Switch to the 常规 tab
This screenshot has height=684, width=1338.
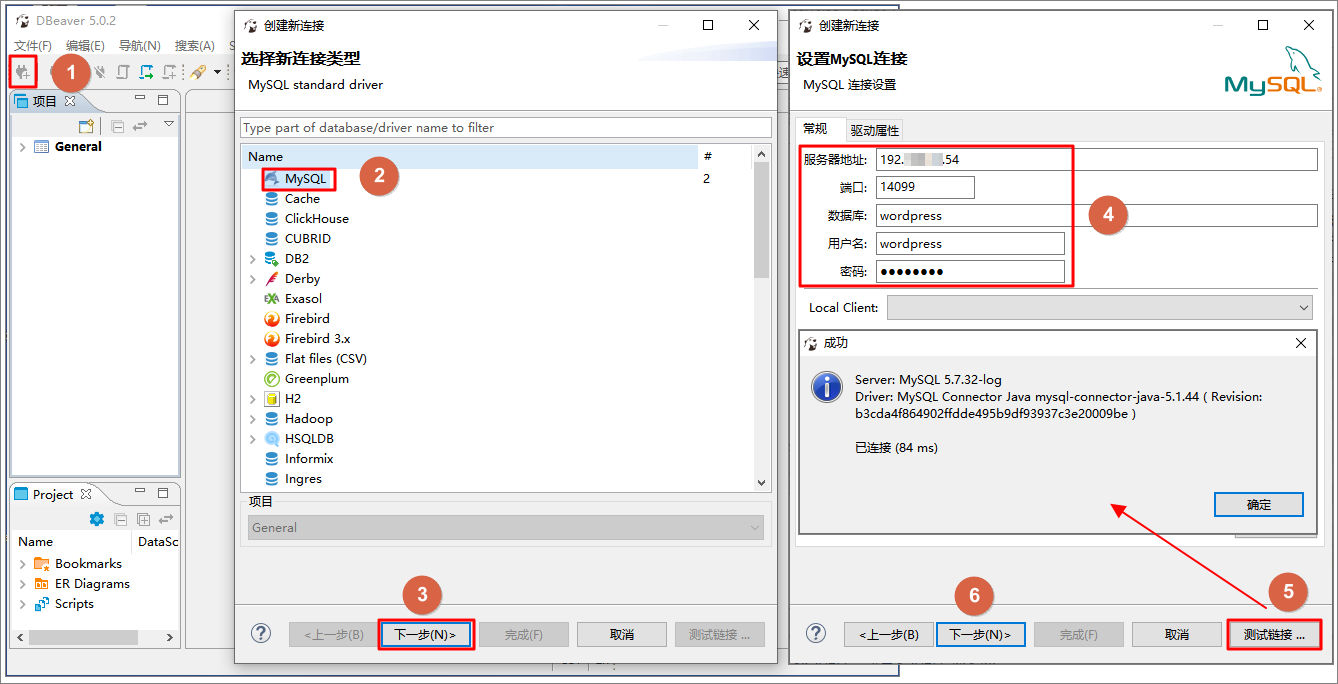815,129
